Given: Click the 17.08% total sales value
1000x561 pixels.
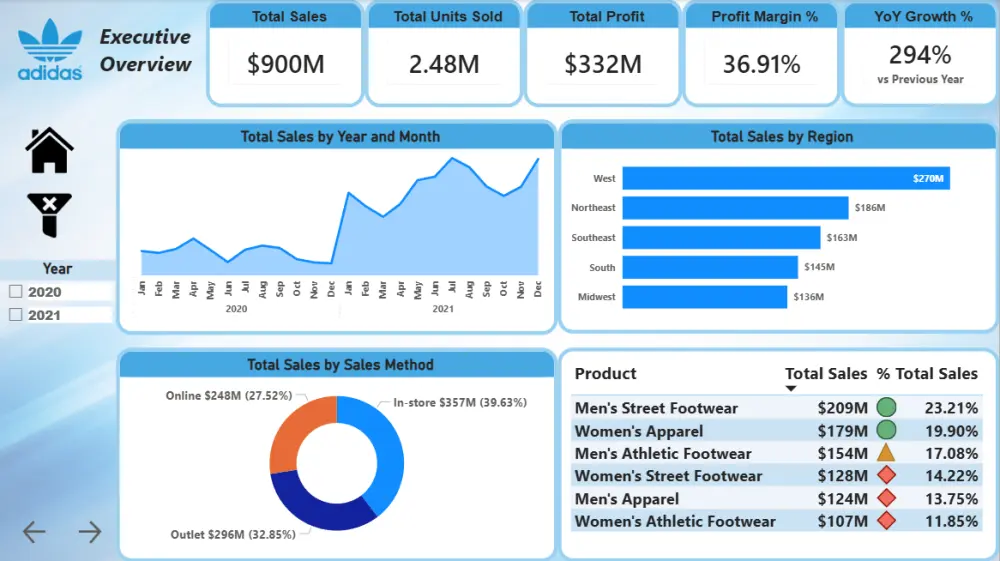Looking at the screenshot, I should coord(951,453).
